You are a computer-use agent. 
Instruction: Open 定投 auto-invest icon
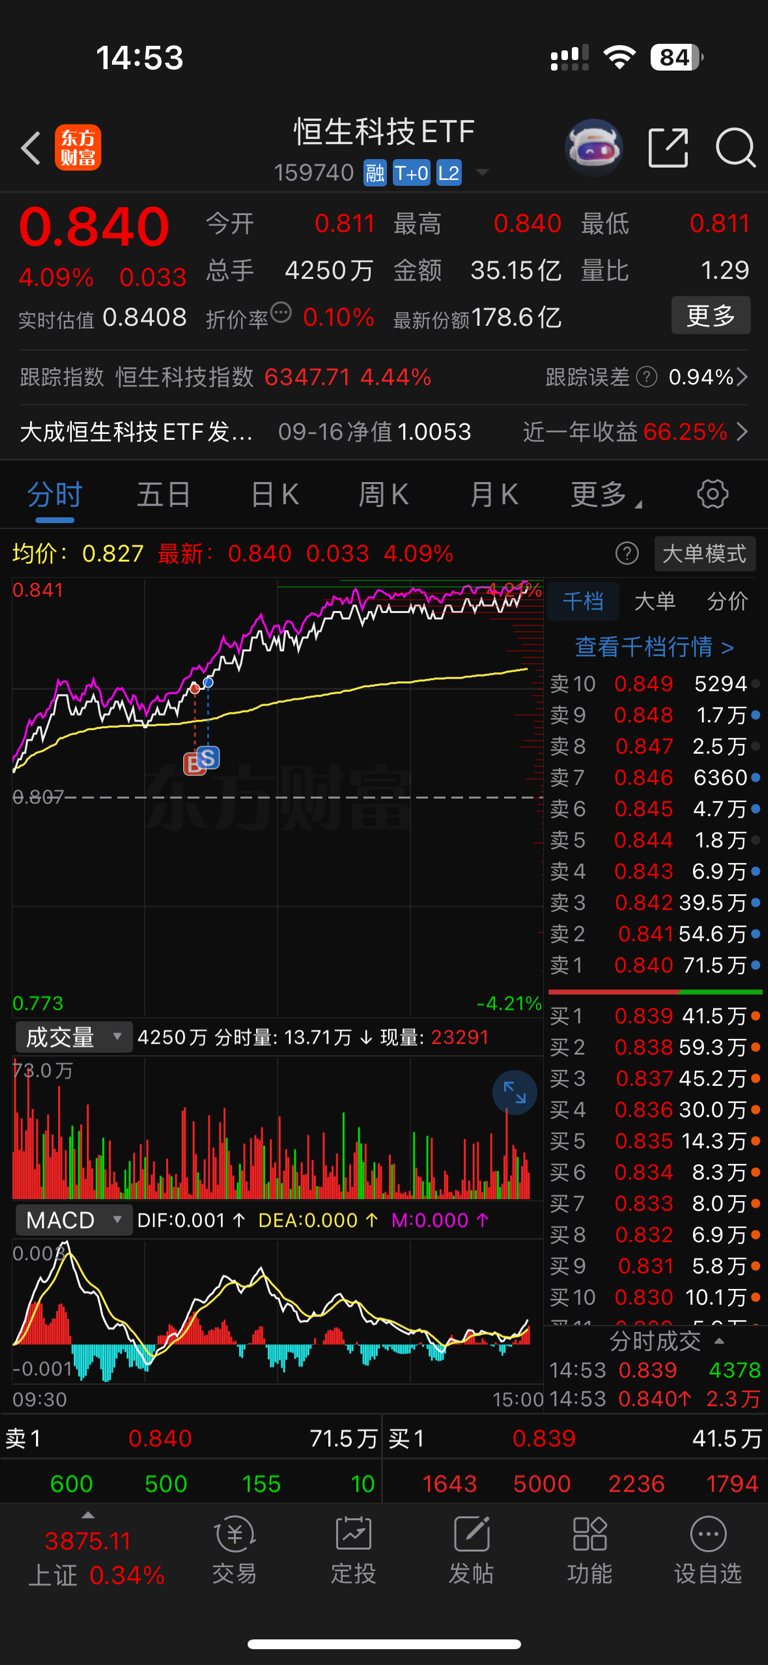tap(353, 1551)
